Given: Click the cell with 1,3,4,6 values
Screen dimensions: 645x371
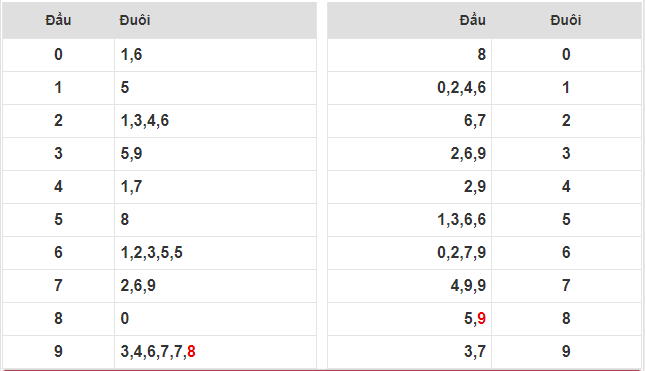Looking at the screenshot, I should coord(215,121).
